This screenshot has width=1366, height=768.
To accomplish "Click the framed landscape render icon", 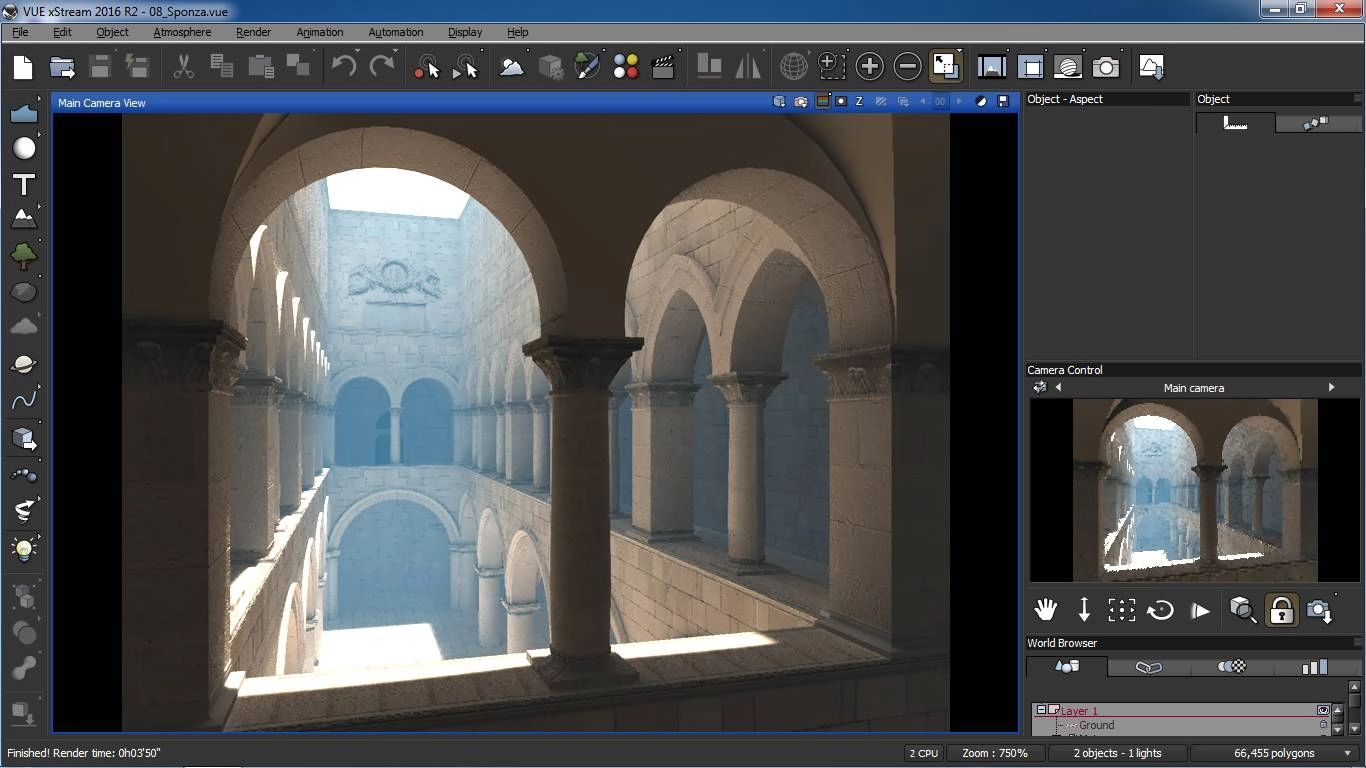I will 992,67.
